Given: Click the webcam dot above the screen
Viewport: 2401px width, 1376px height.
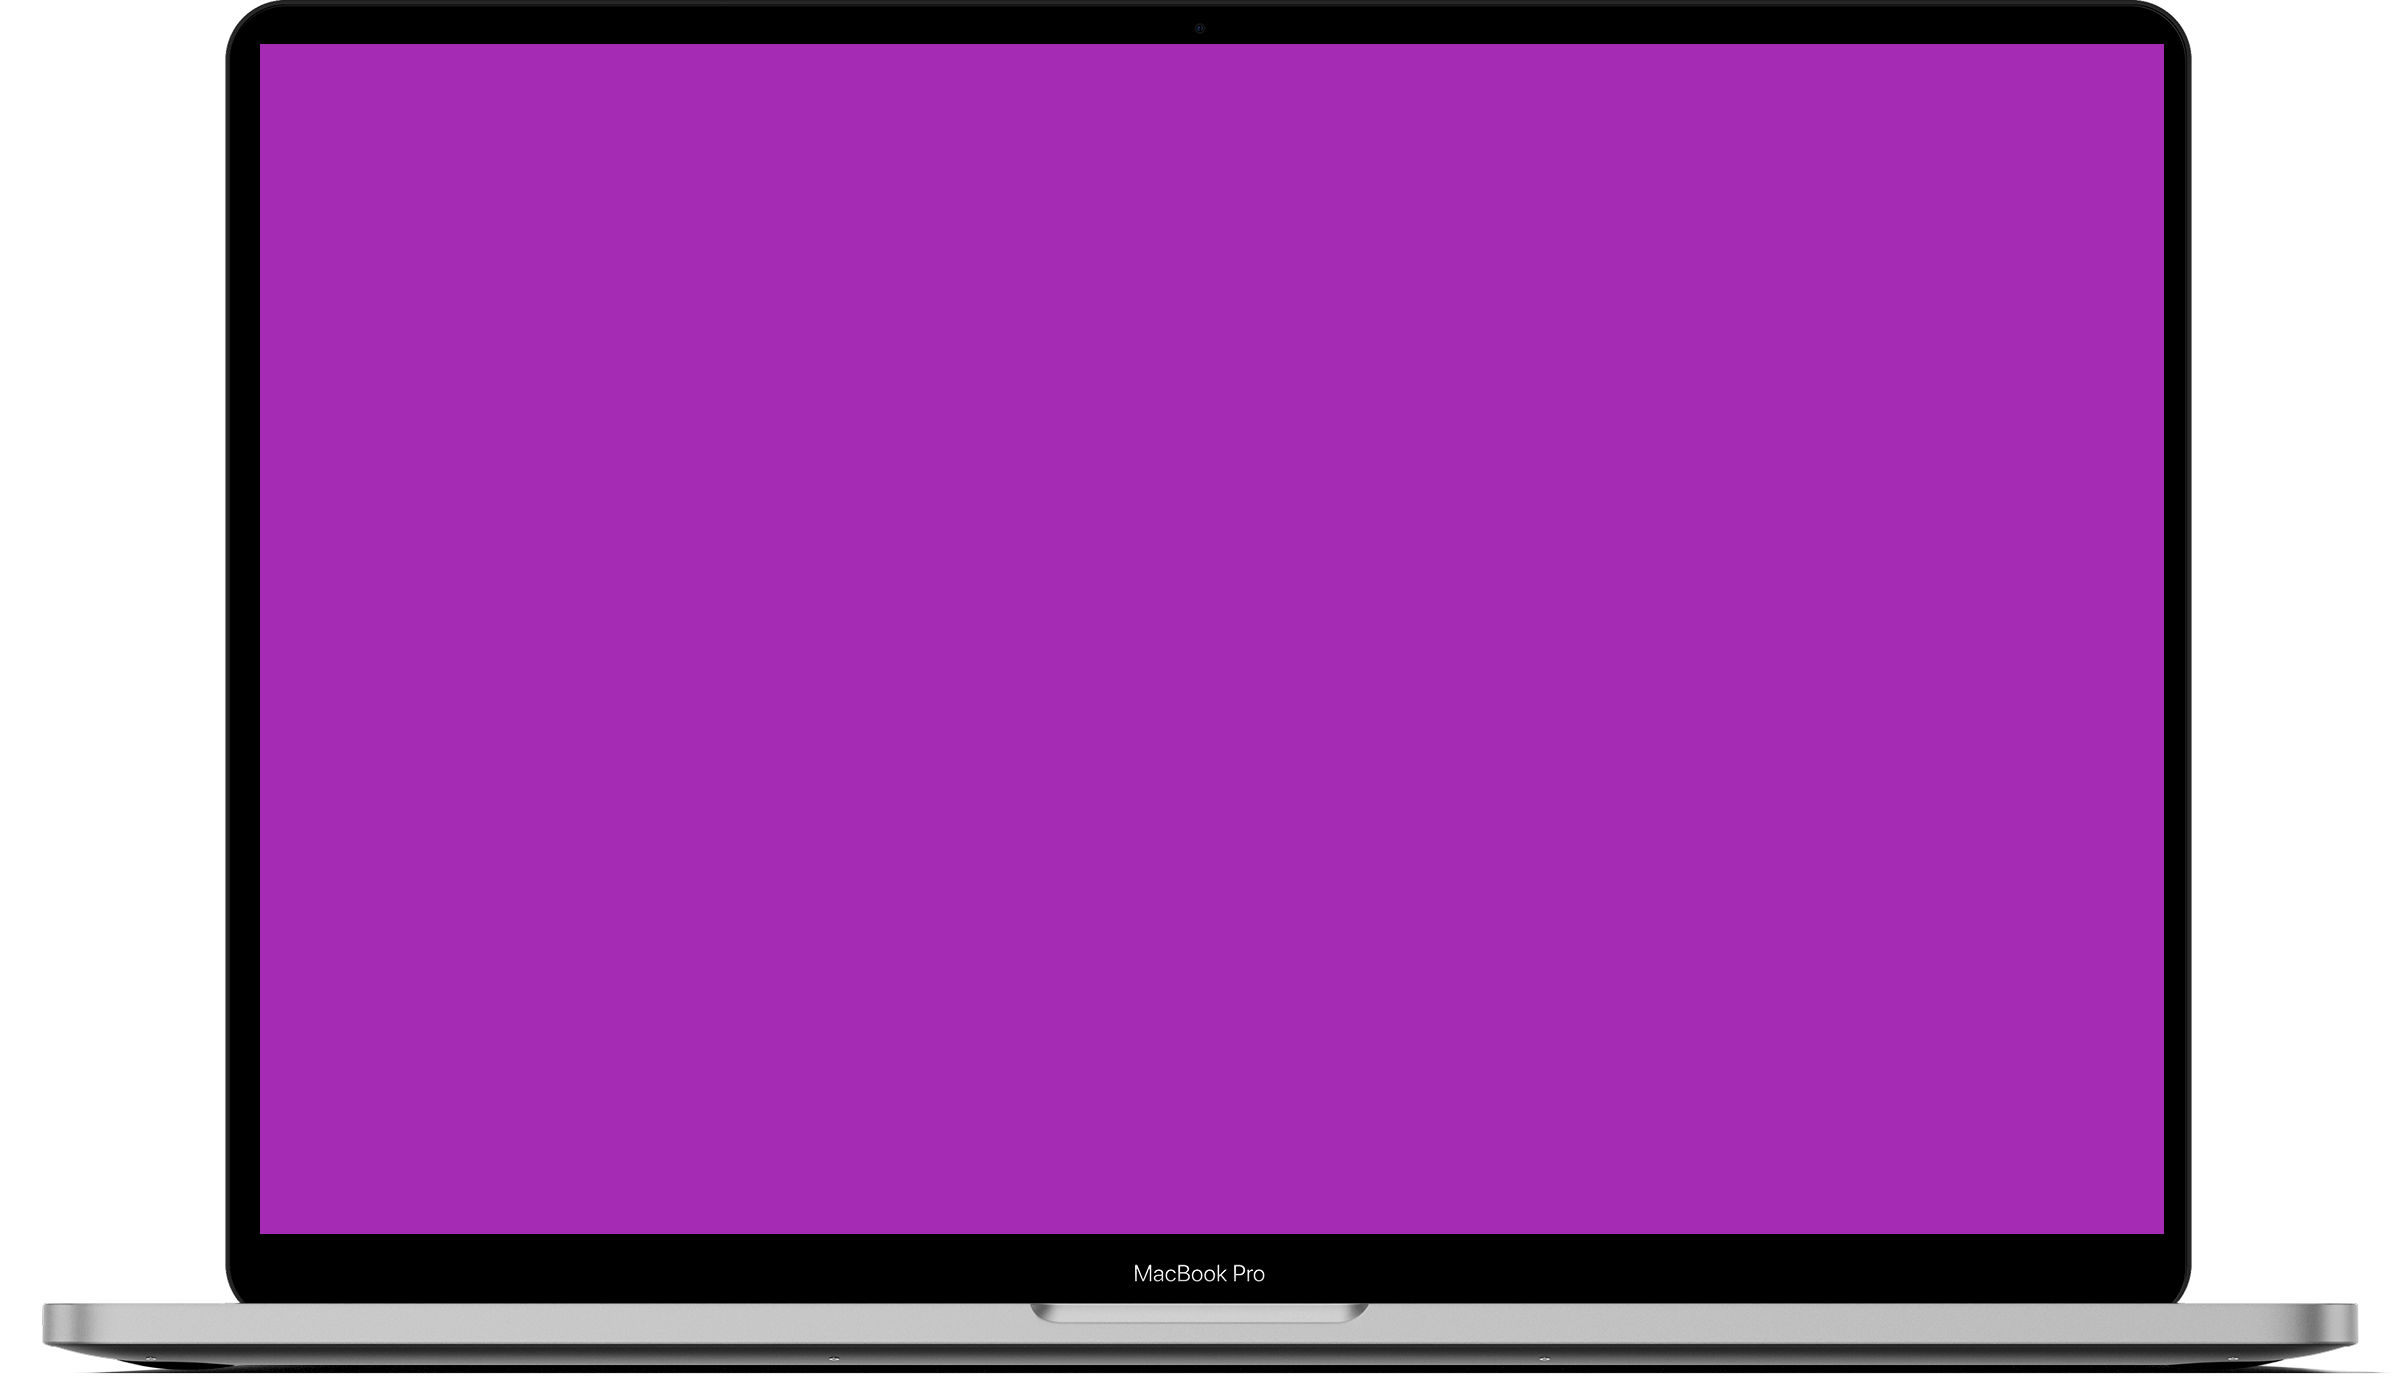Looking at the screenshot, I should tap(1199, 28).
